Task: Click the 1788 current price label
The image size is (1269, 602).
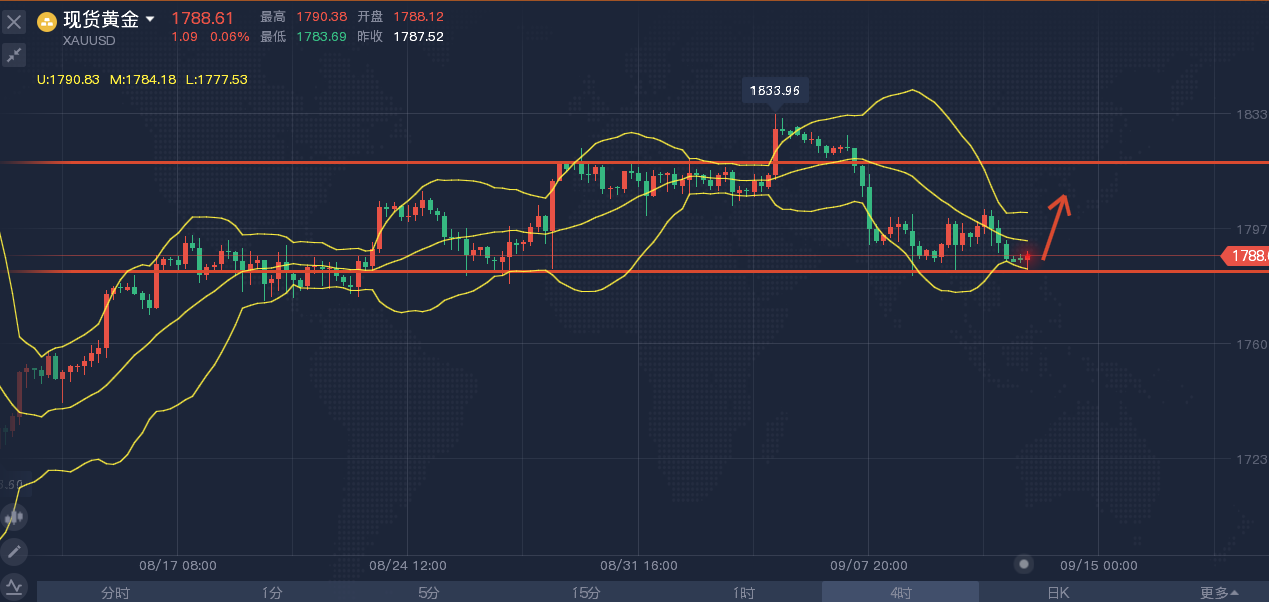Action: click(1247, 256)
